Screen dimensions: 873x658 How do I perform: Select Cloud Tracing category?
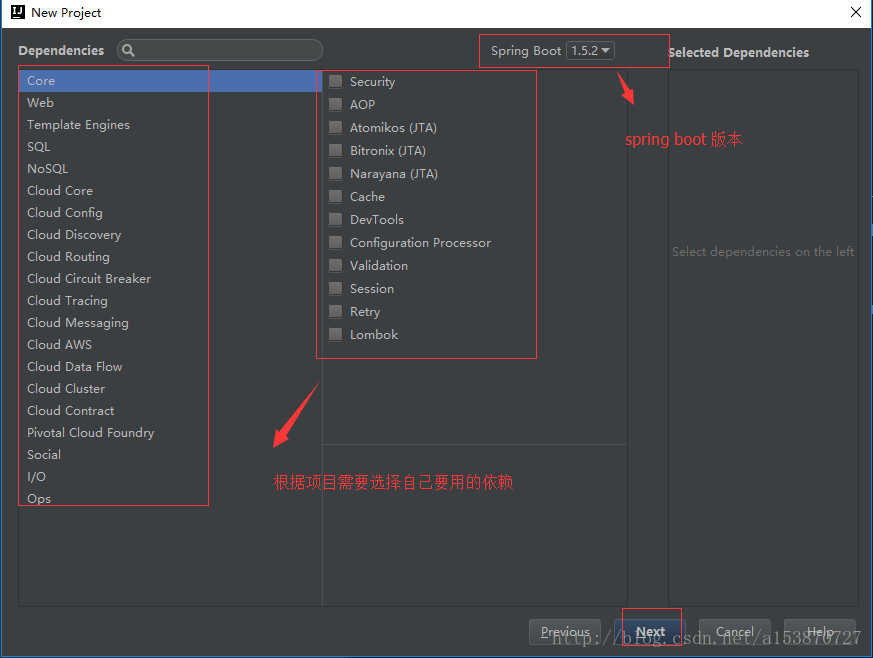tap(170, 301)
